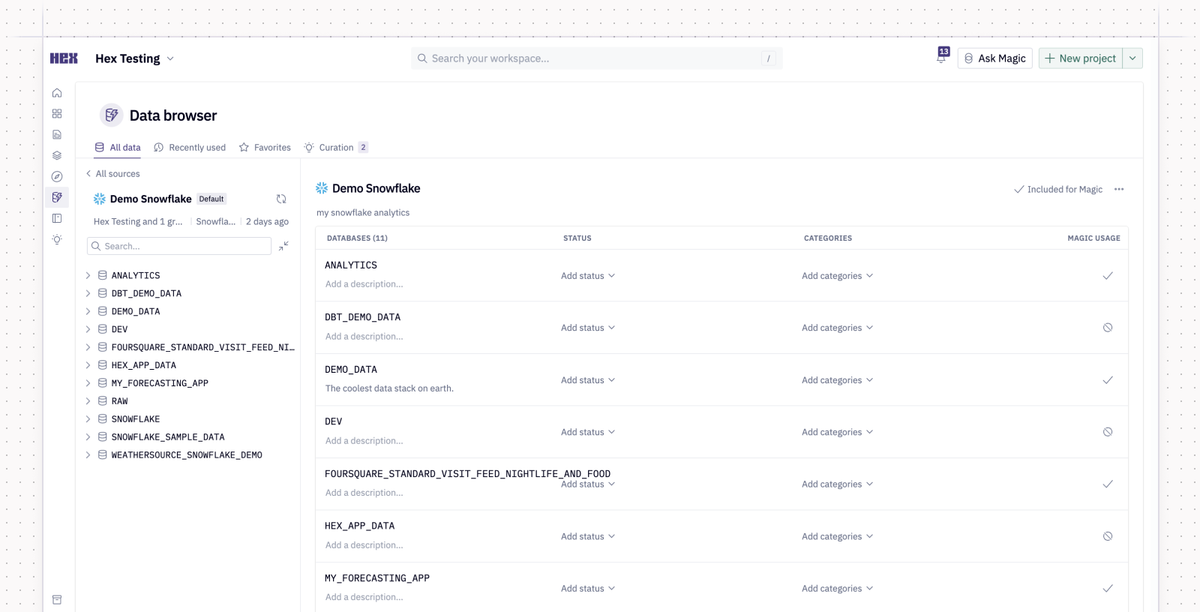Toggle Magic usage for FOURSQUARE row
This screenshot has width=1200, height=612.
[x=1108, y=484]
